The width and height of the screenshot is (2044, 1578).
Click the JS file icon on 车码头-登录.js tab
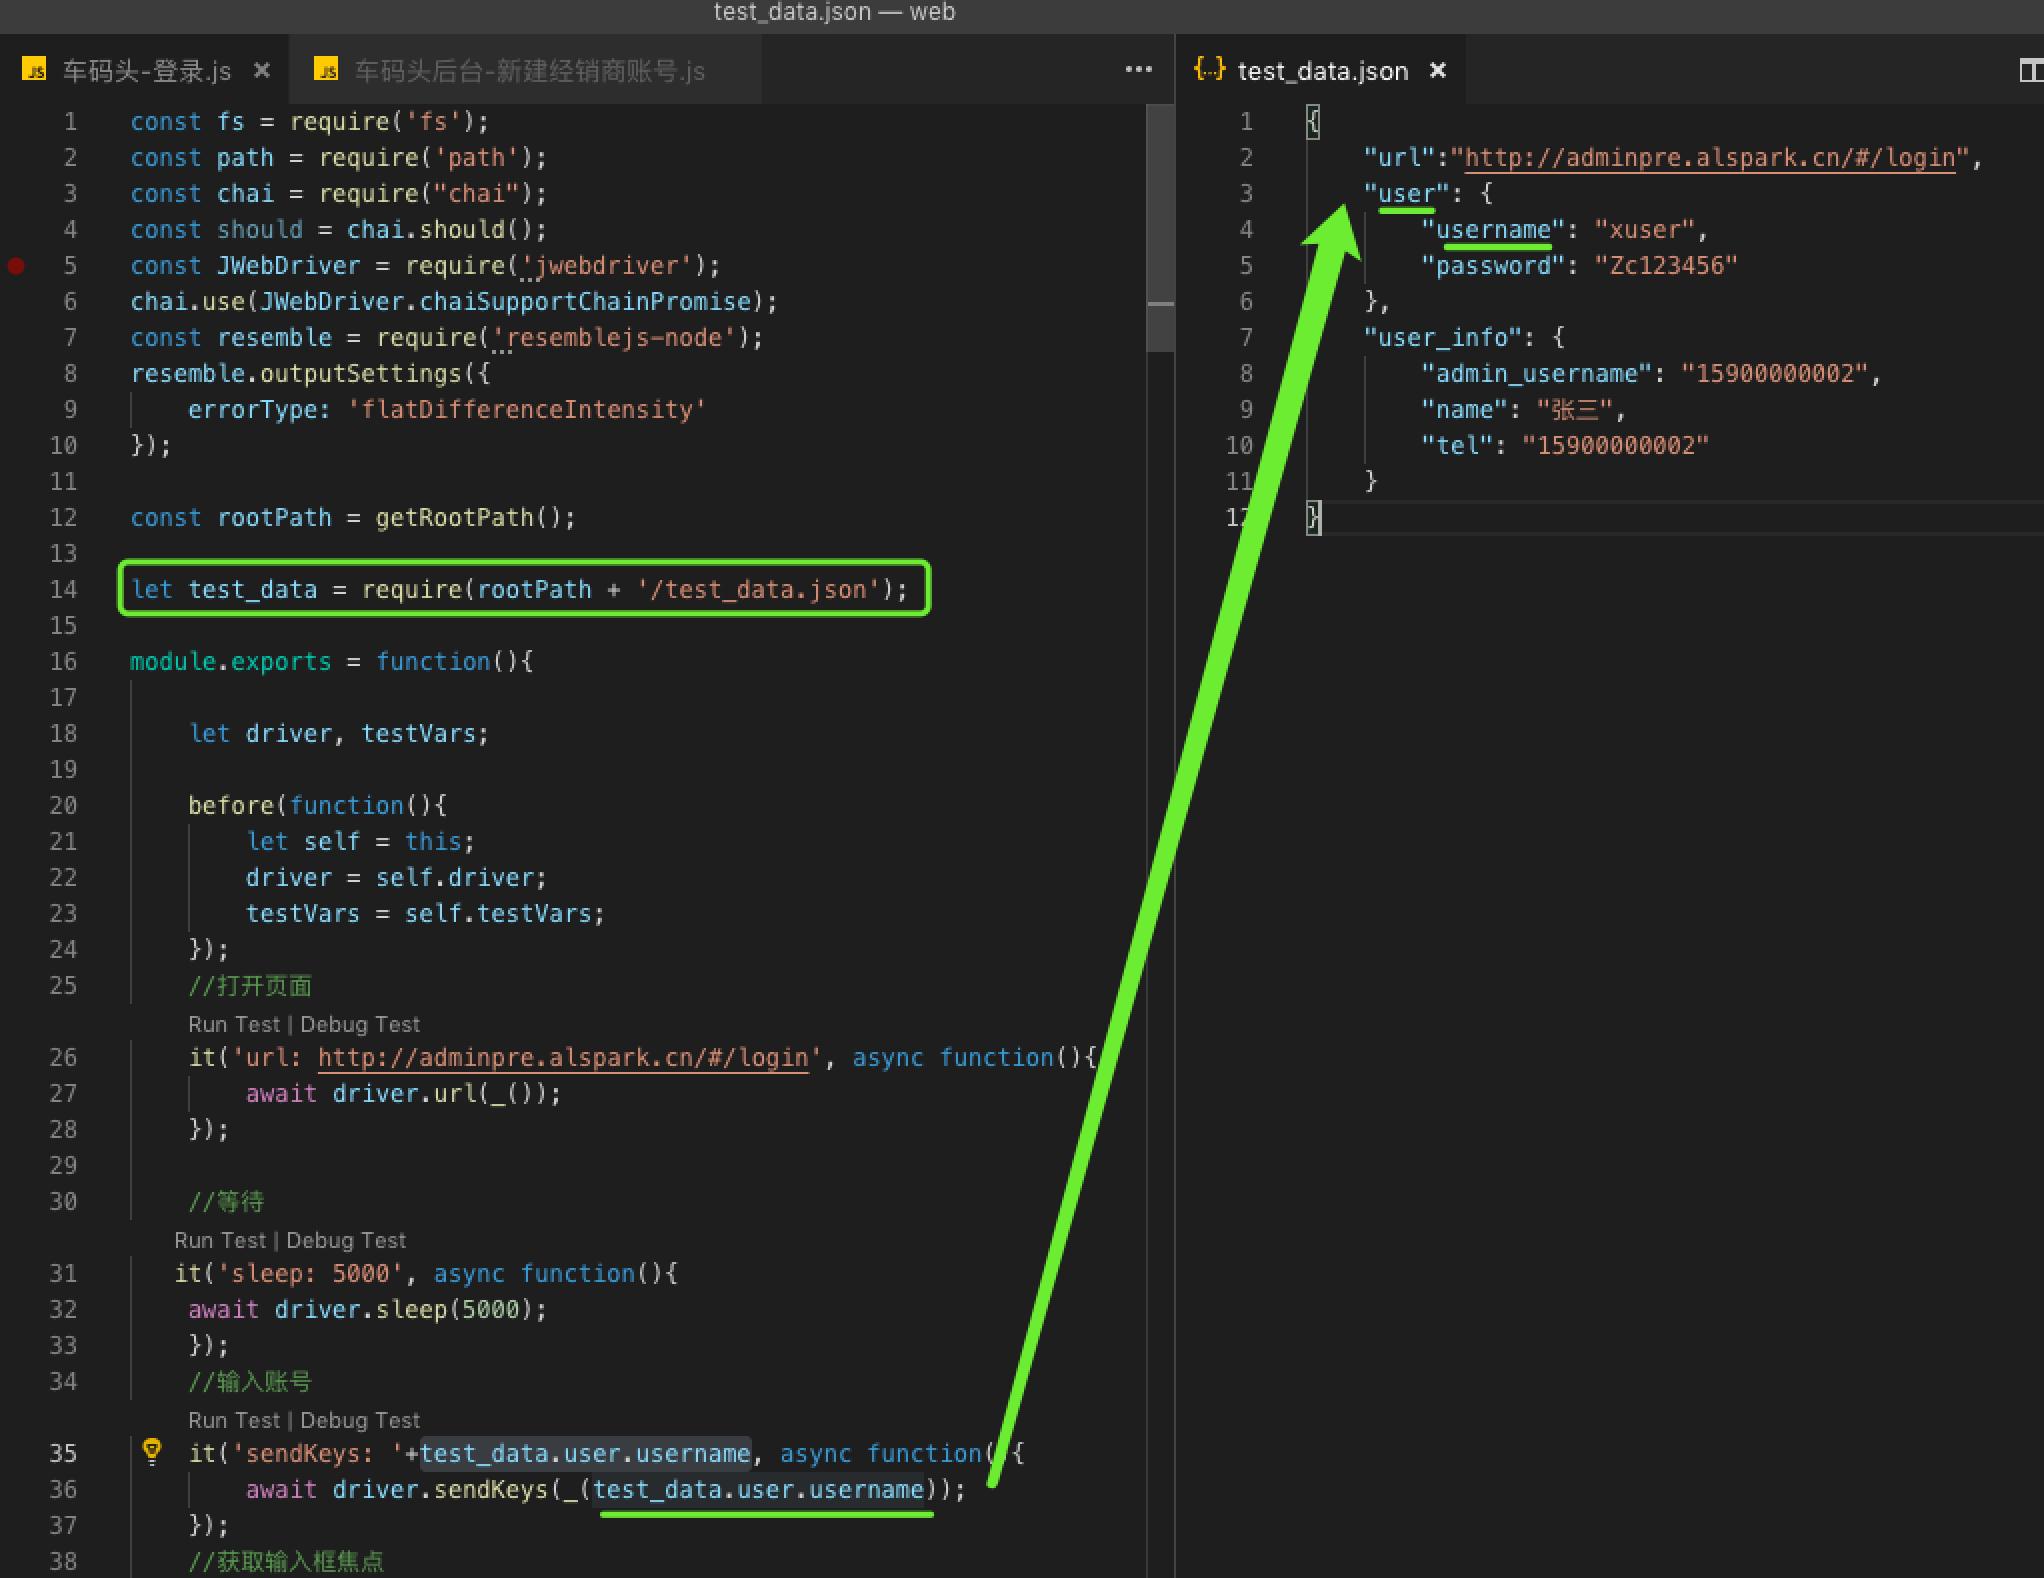click(x=35, y=69)
